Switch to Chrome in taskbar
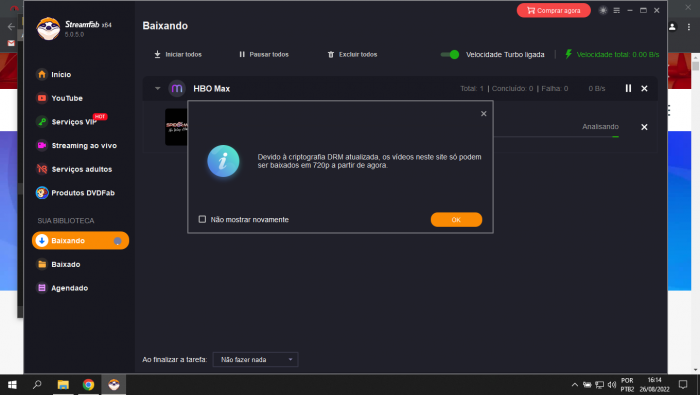 88,384
